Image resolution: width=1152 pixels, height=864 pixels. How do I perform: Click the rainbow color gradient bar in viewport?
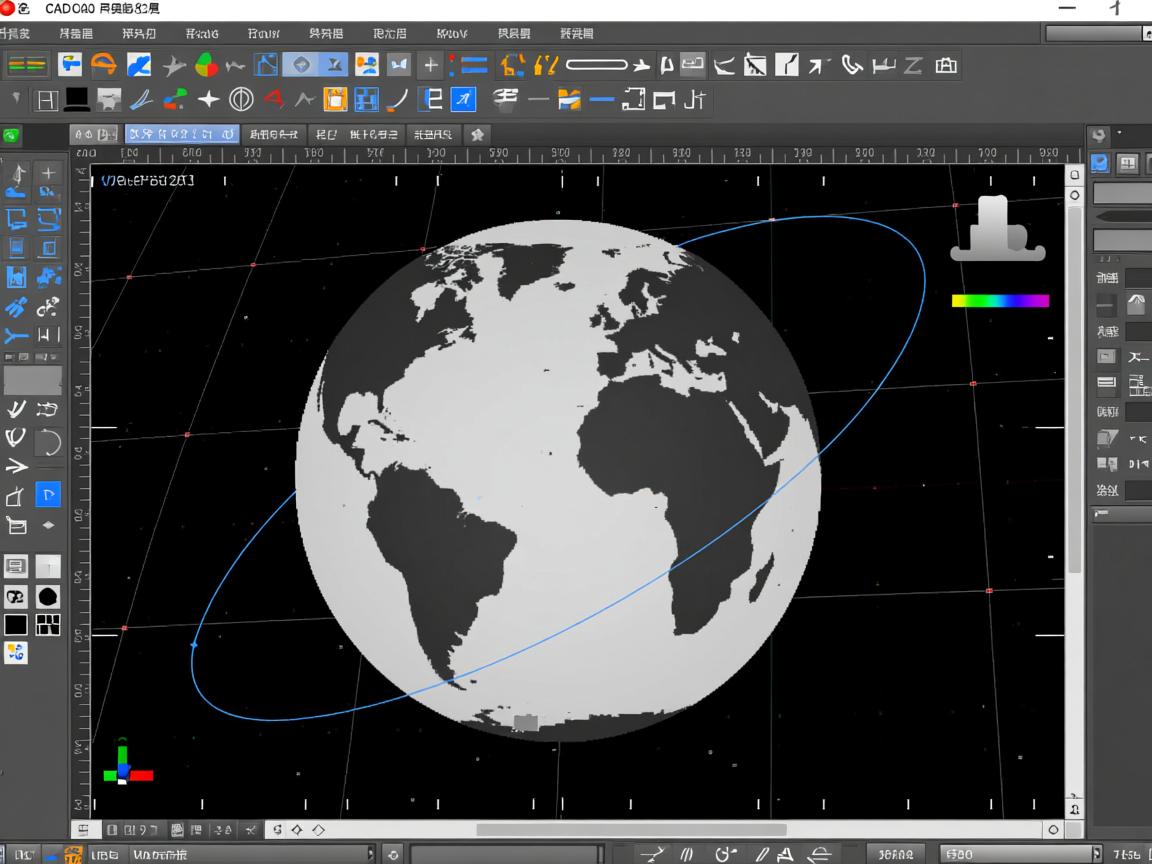(1000, 300)
